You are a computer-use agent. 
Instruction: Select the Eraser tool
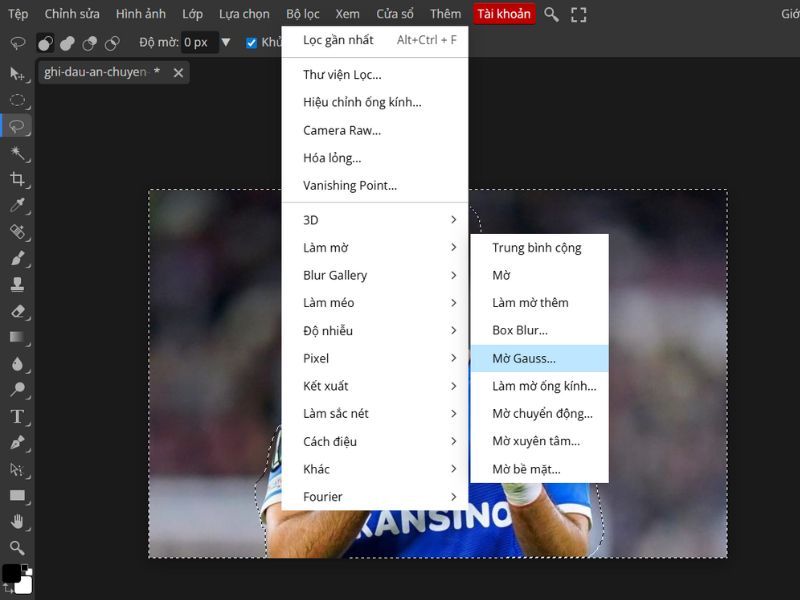(17, 311)
